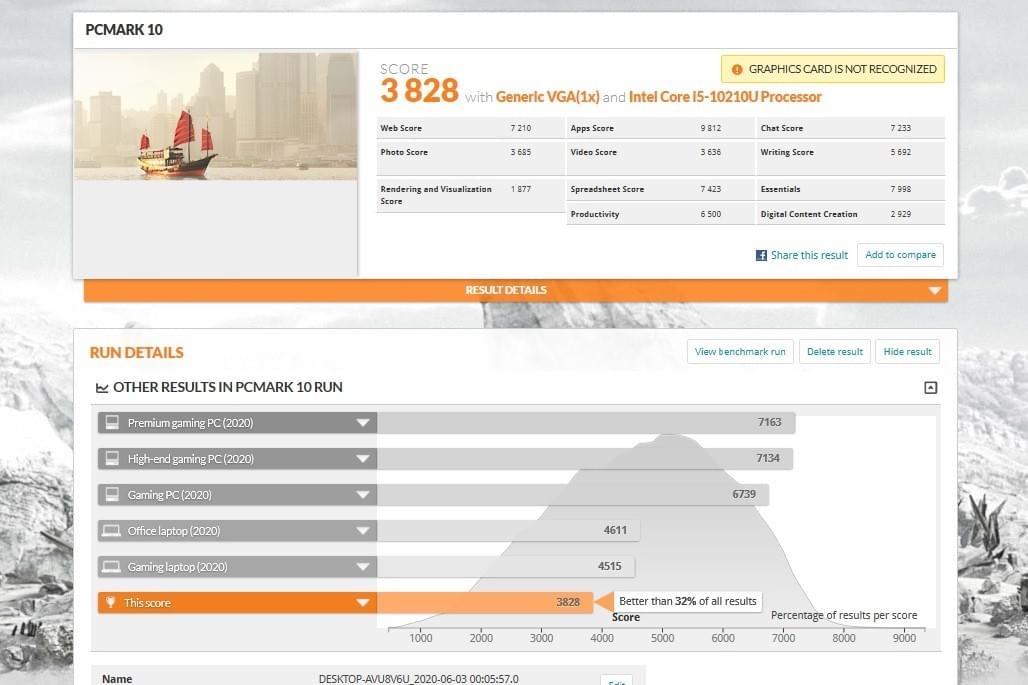Click Hide result button

907,352
